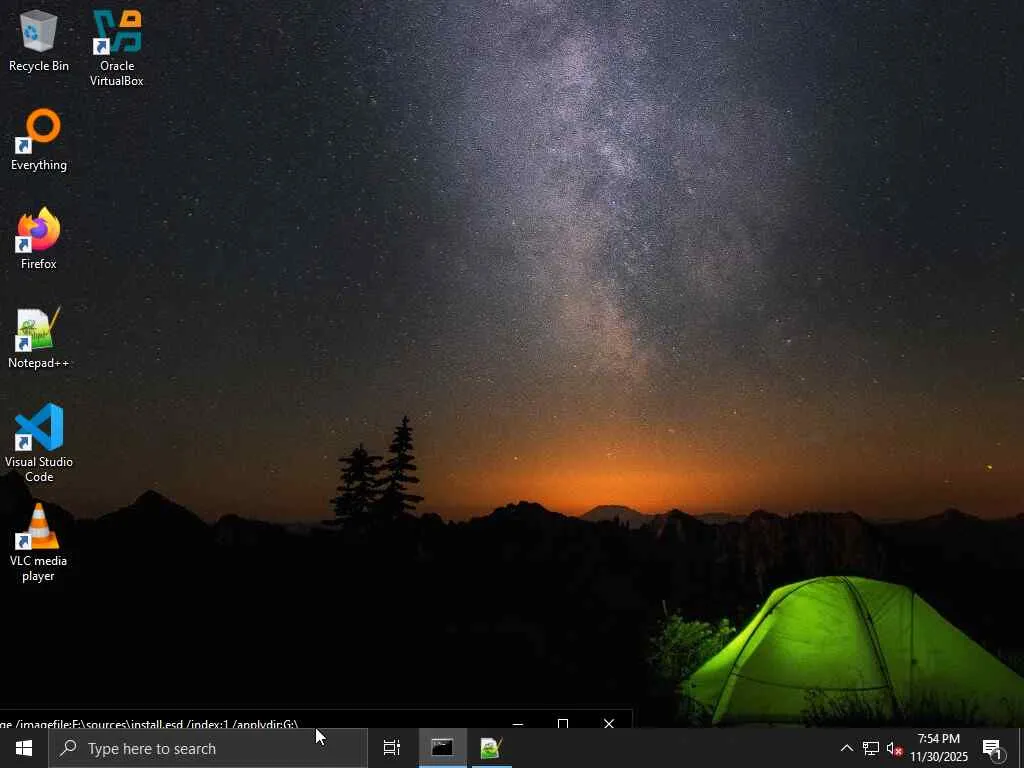The height and width of the screenshot is (768, 1024).
Task: Open the Windows Start menu
Action: [24, 748]
